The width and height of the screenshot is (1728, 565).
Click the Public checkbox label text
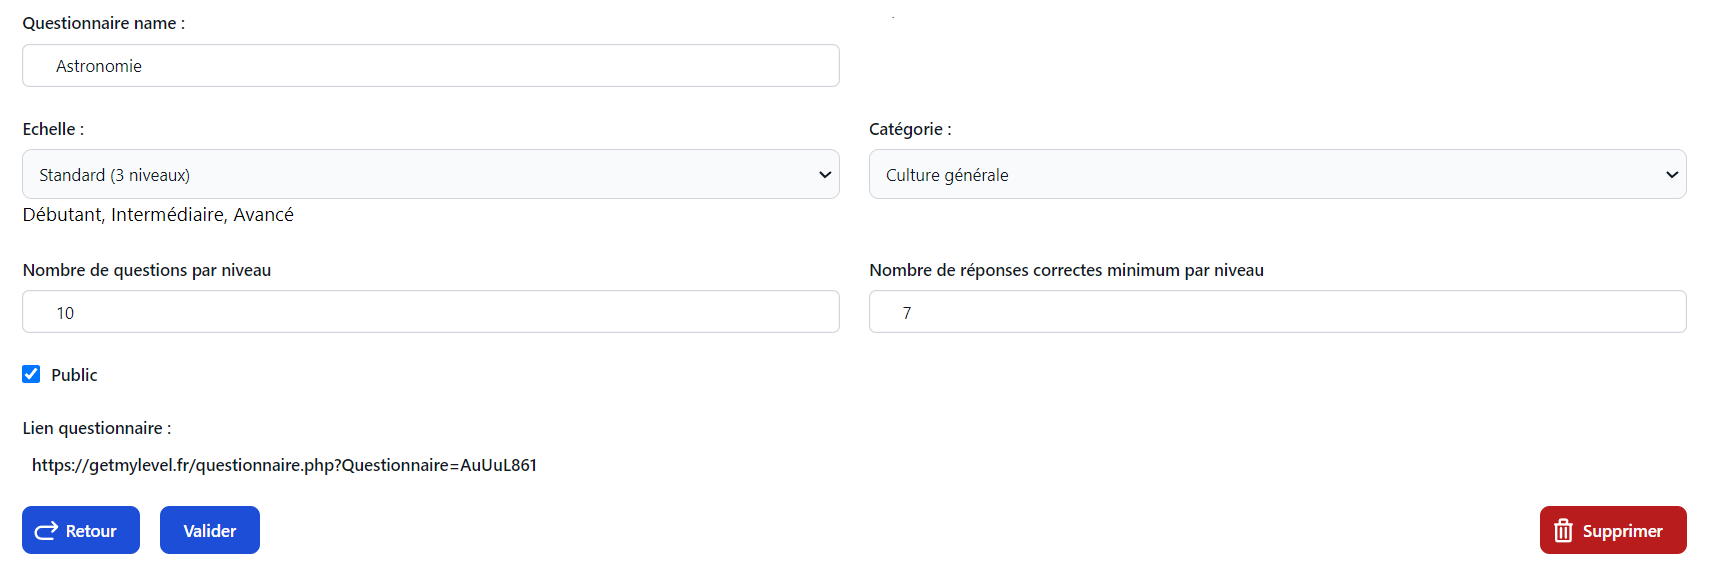pos(74,375)
